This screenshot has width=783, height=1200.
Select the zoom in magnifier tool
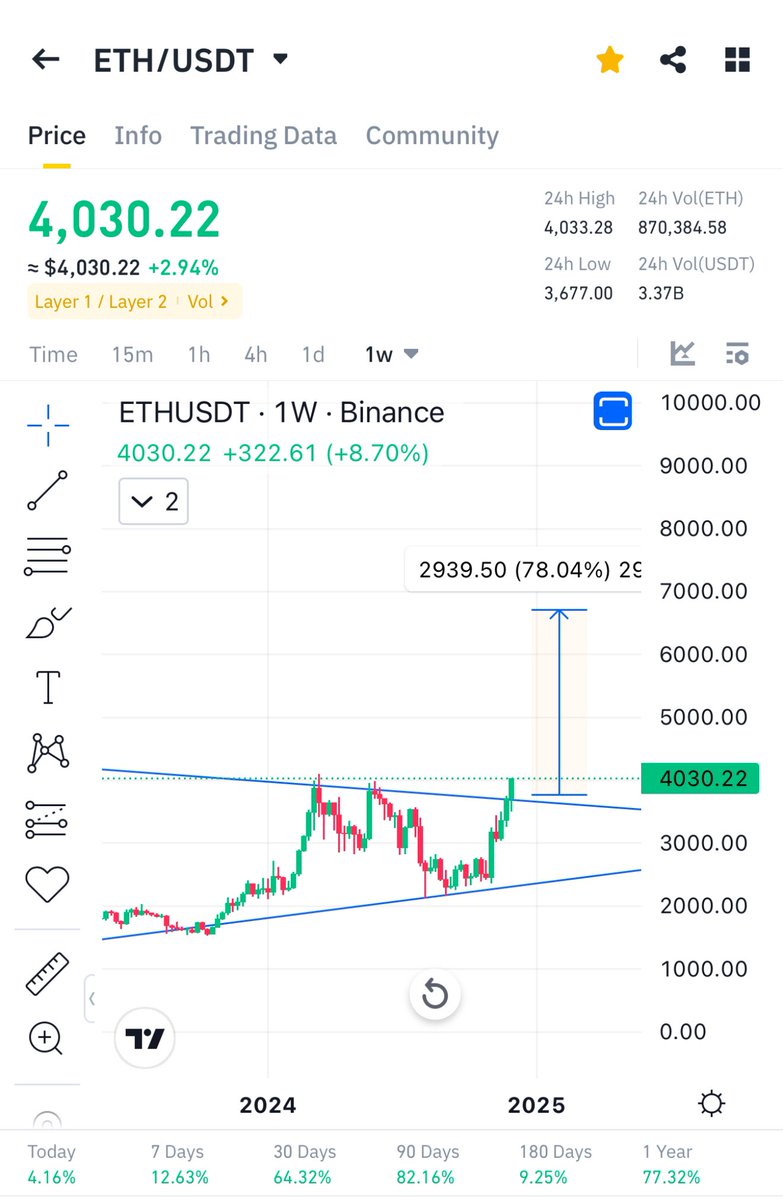click(x=47, y=1039)
